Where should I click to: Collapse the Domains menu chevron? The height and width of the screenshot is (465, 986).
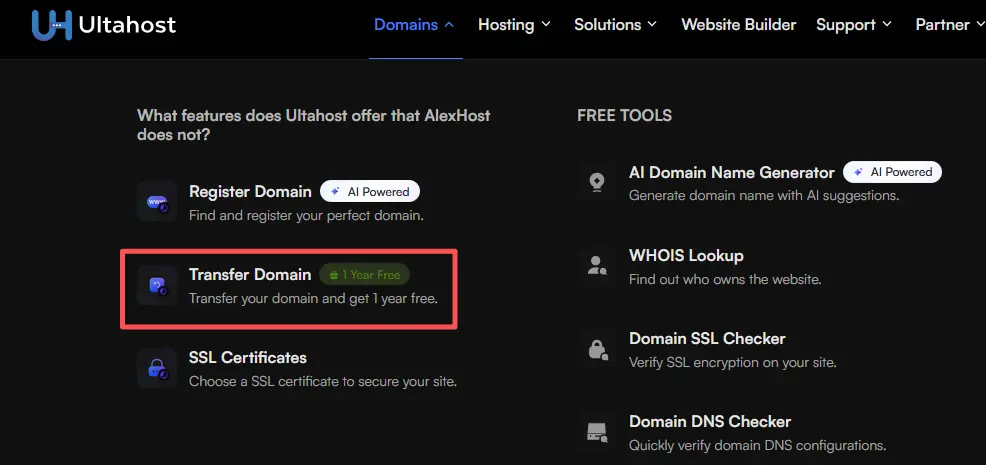(449, 25)
